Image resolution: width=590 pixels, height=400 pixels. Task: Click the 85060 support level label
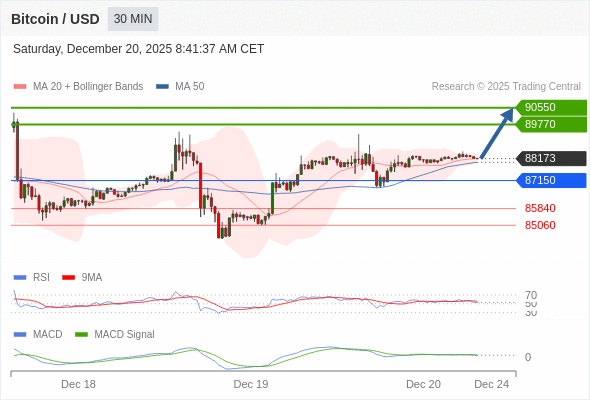540,225
